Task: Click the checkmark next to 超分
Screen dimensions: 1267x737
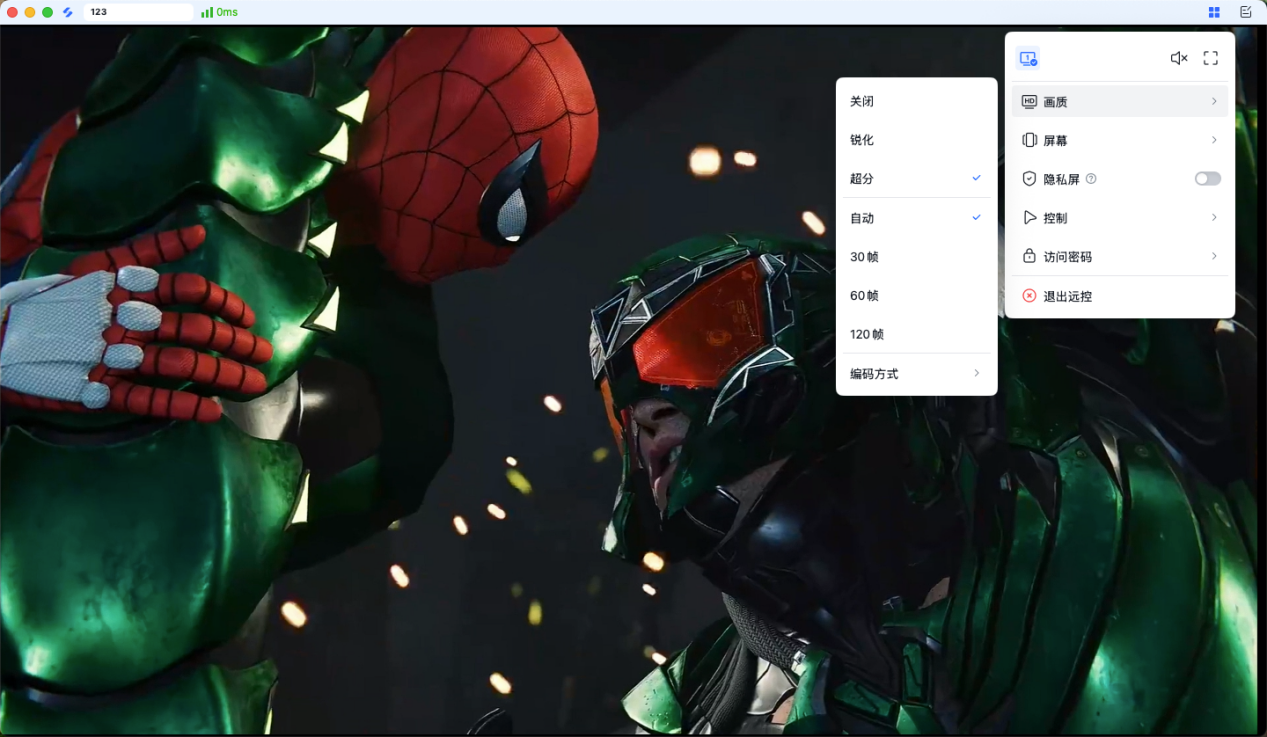Action: pyautogui.click(x=976, y=178)
